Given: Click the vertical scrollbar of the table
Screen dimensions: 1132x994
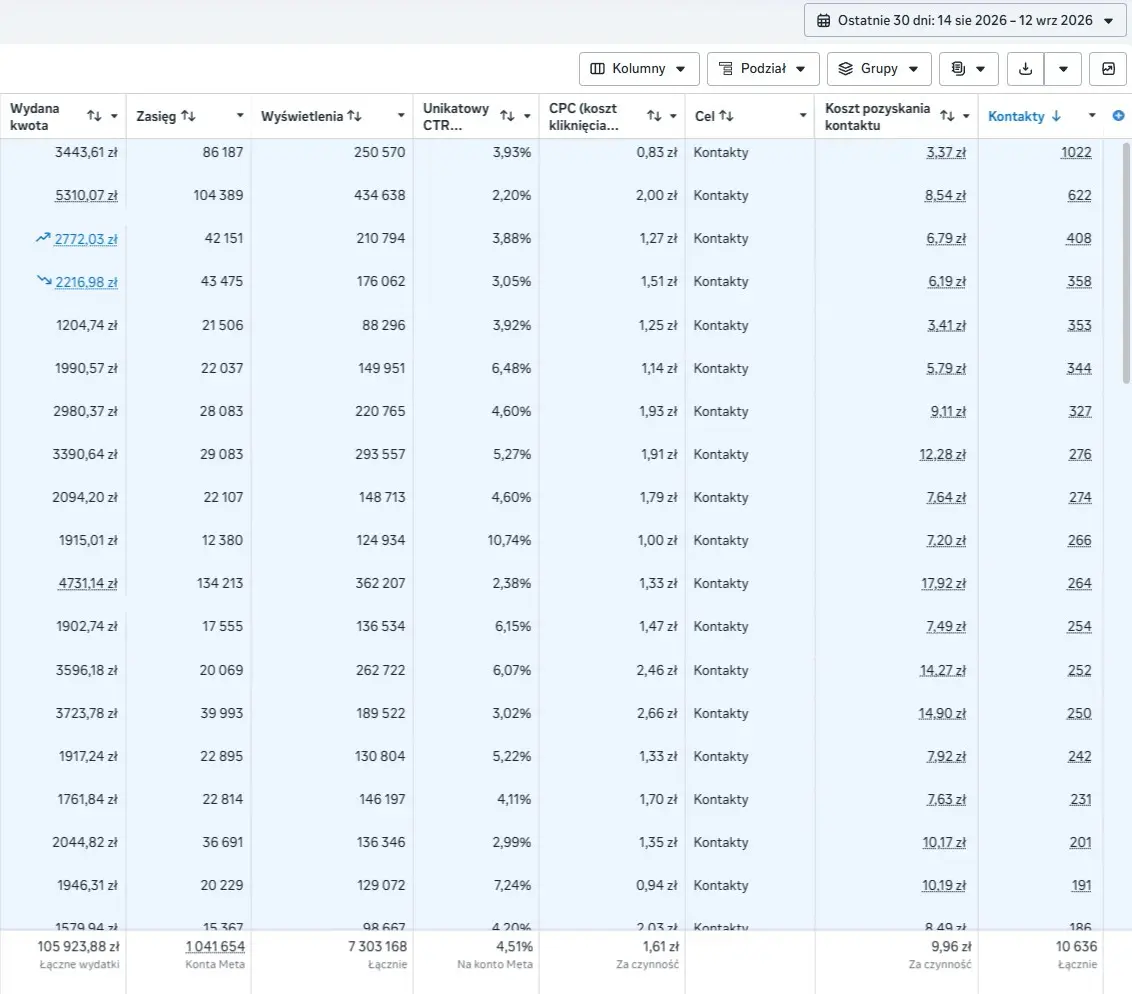Looking at the screenshot, I should 1126,263.
